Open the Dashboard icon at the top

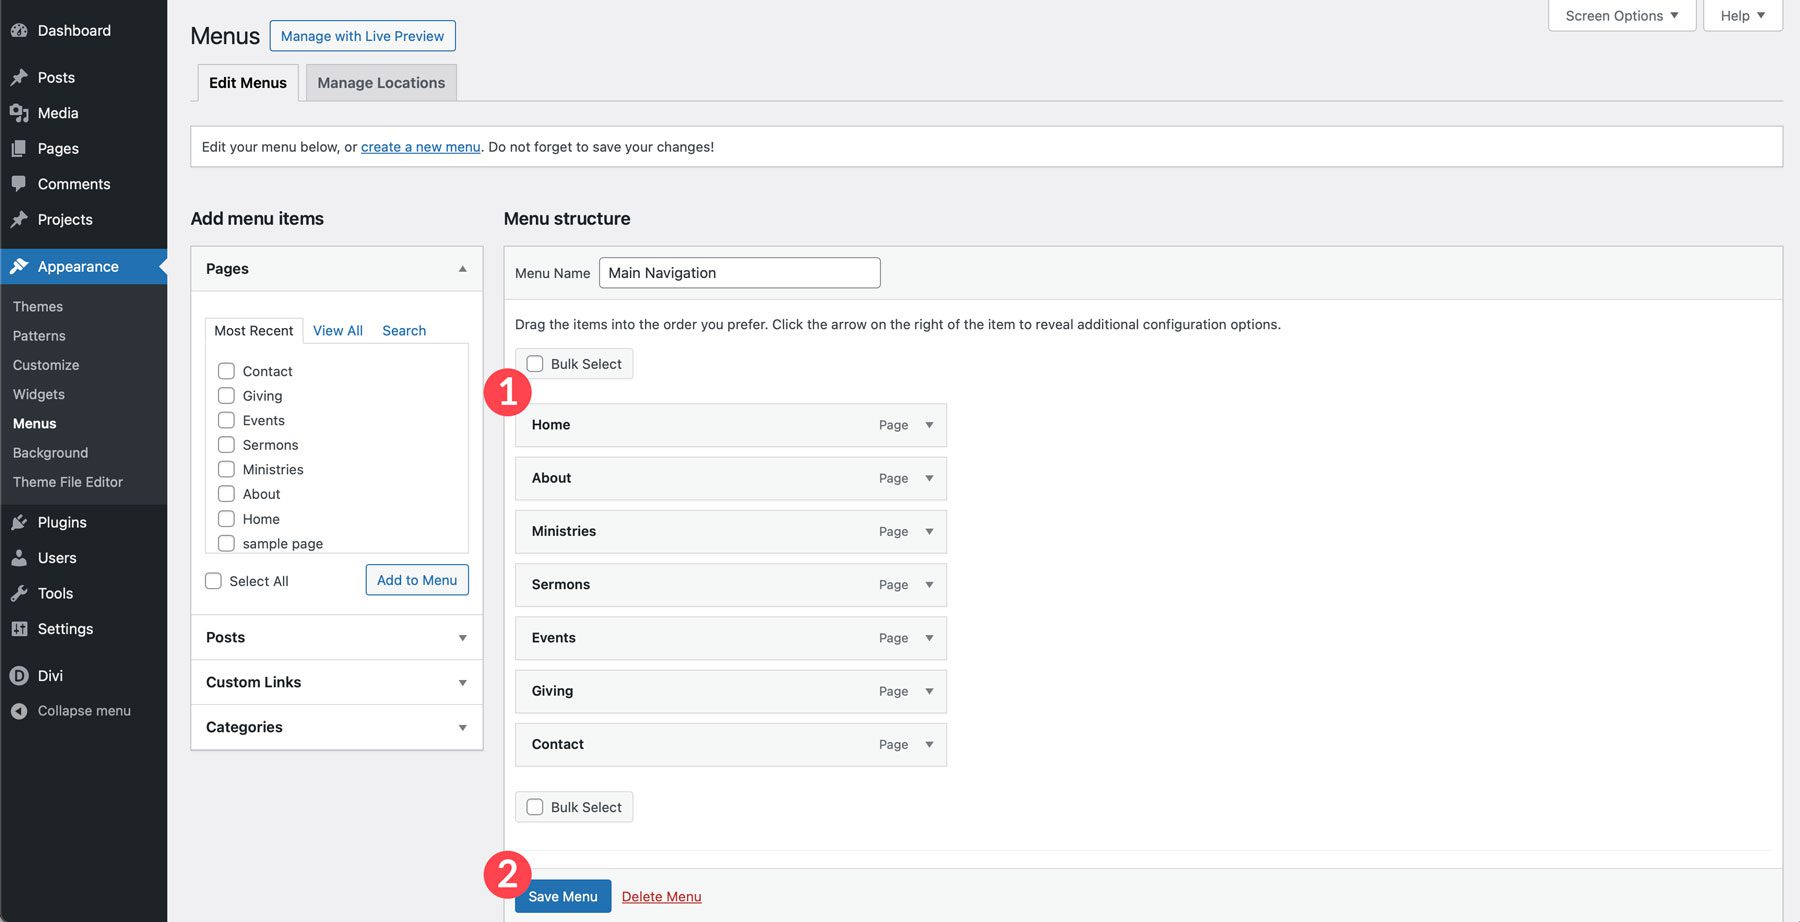(x=20, y=30)
